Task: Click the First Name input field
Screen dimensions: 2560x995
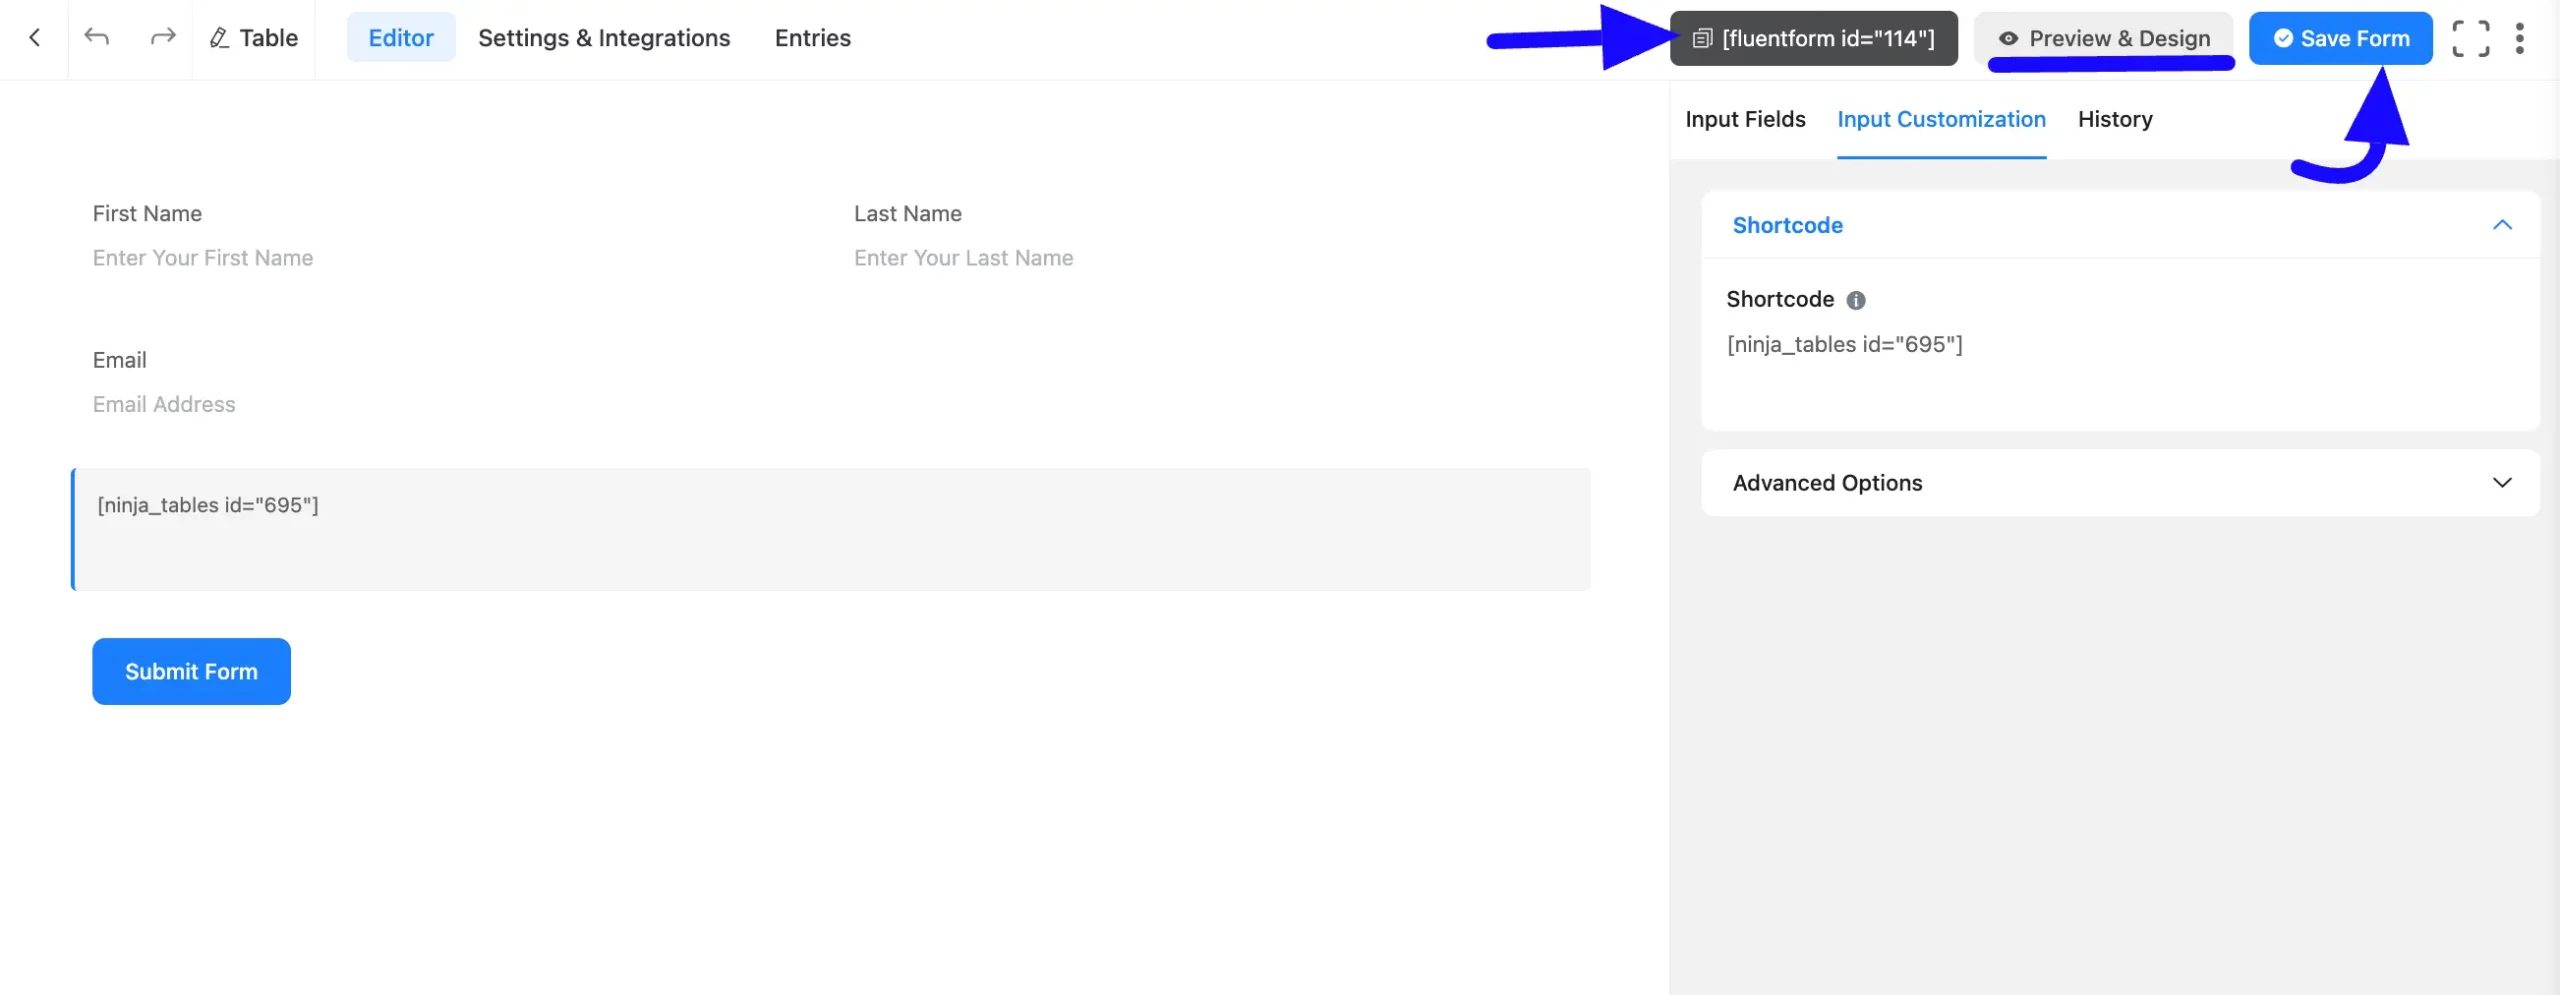Action: [450, 258]
